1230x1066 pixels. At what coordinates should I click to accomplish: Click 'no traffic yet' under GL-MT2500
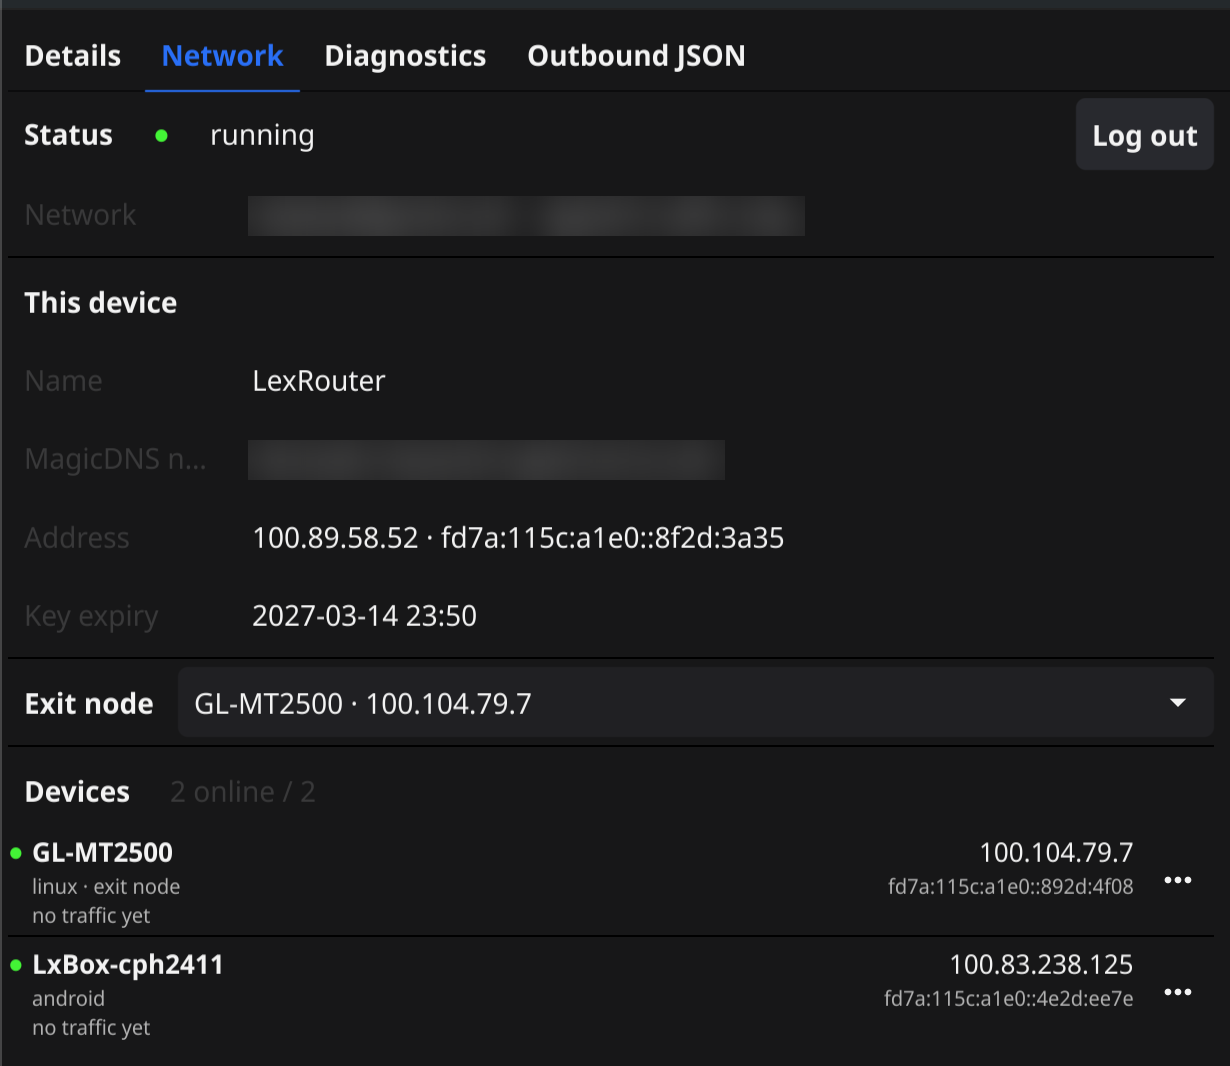tap(91, 916)
